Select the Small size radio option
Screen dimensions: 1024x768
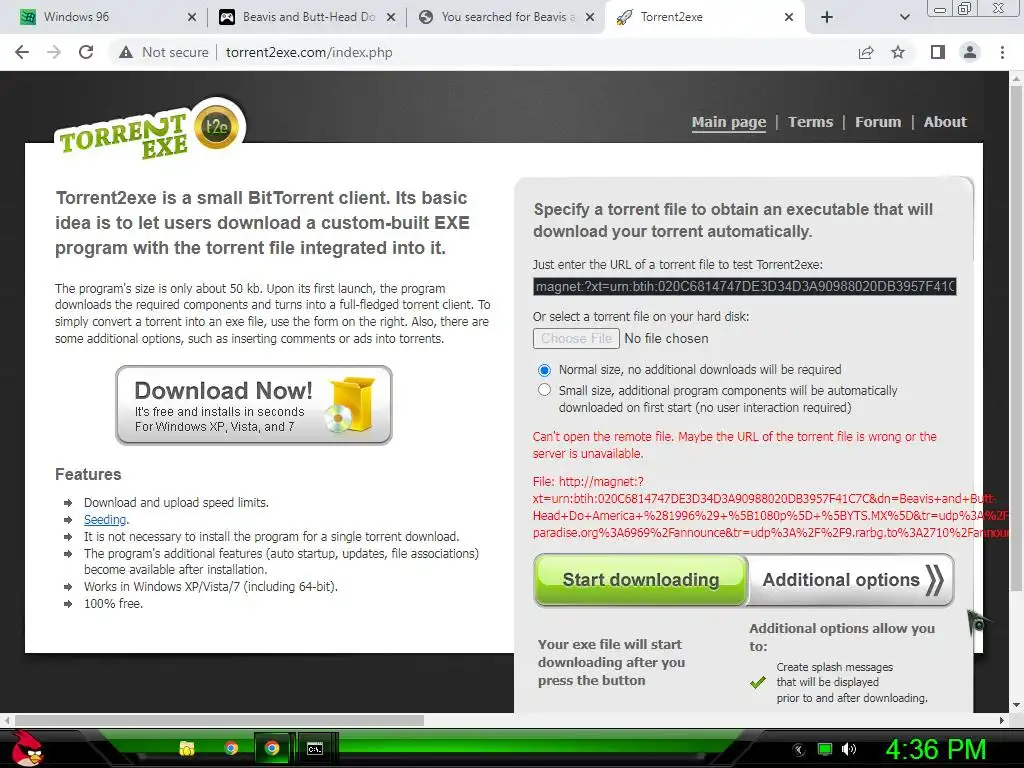(x=544, y=391)
